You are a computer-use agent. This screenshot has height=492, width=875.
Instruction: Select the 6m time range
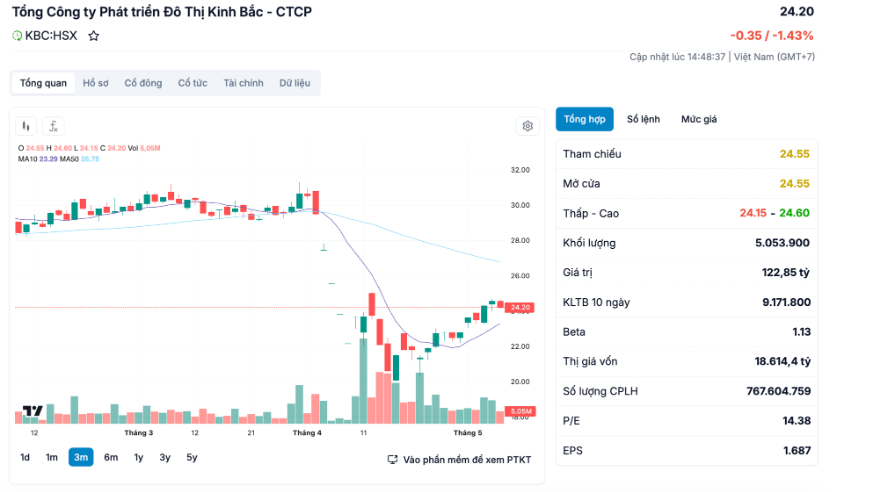pyautogui.click(x=111, y=458)
